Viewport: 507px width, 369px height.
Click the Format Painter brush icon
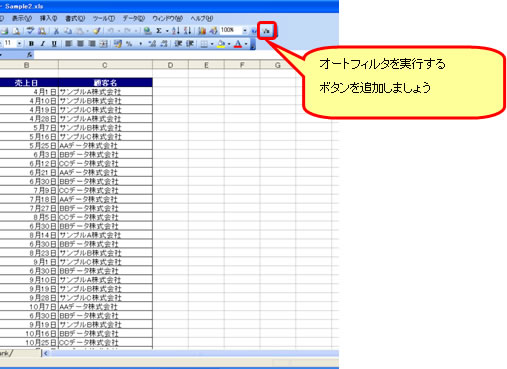click(x=97, y=31)
